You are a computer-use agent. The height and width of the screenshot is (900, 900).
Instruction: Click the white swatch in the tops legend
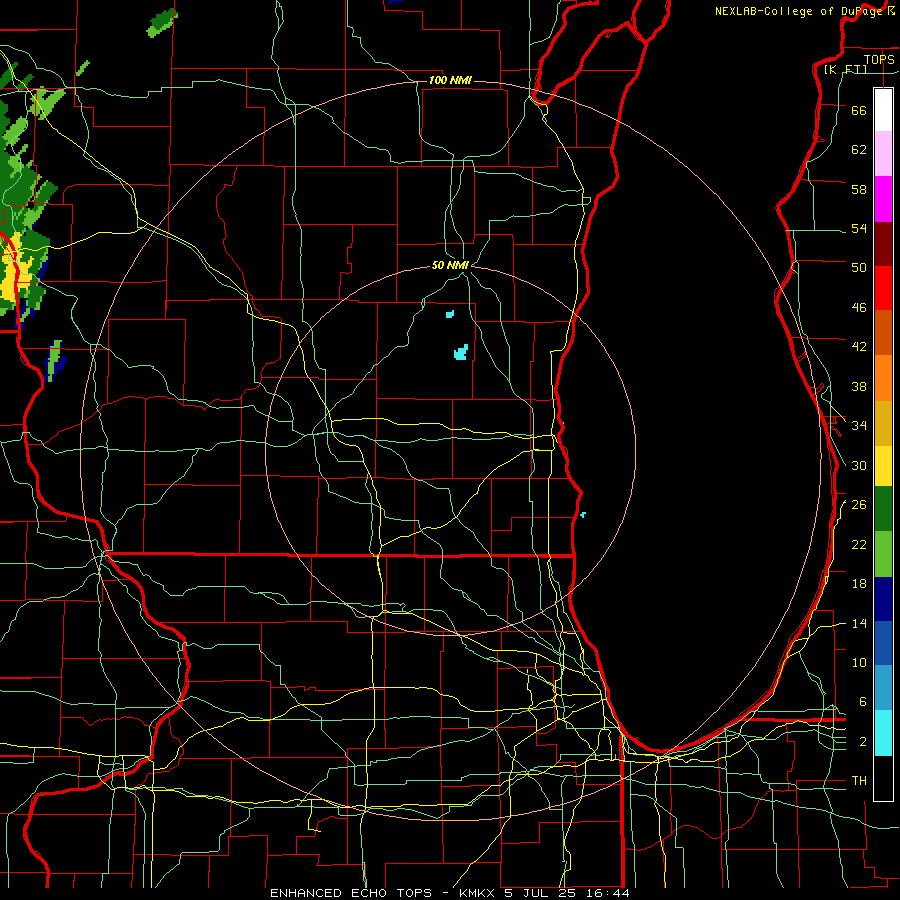(x=883, y=110)
